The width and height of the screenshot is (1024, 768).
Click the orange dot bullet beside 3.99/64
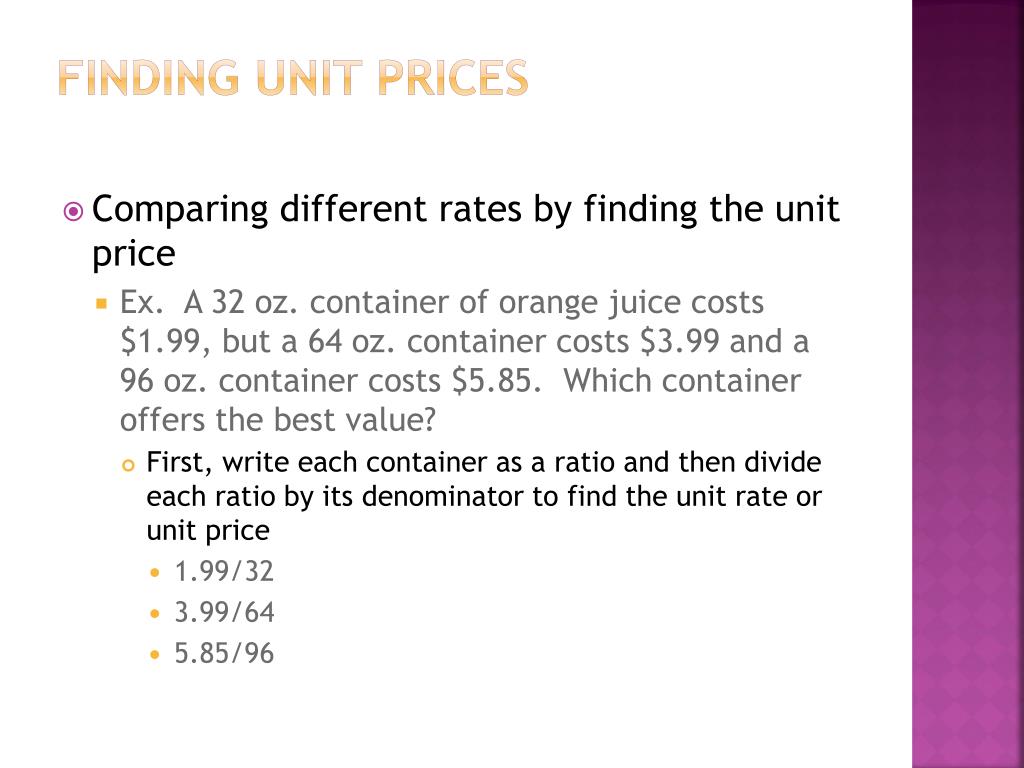[155, 614]
